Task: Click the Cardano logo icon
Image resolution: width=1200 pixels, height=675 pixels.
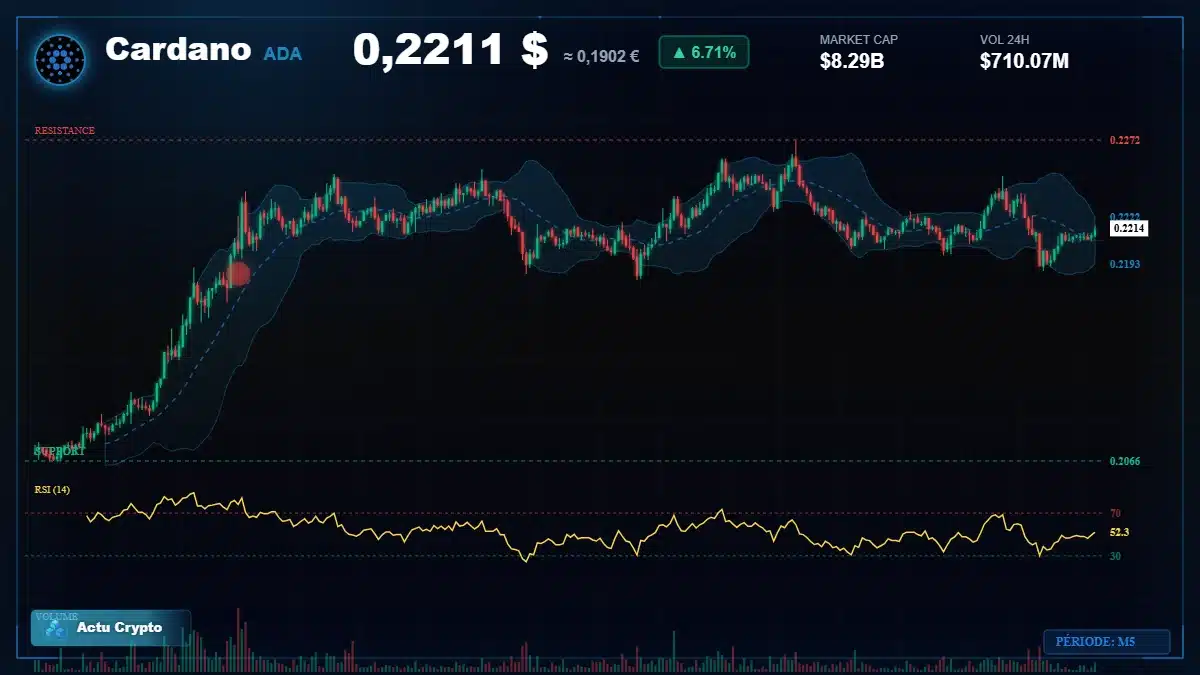Action: (60, 59)
